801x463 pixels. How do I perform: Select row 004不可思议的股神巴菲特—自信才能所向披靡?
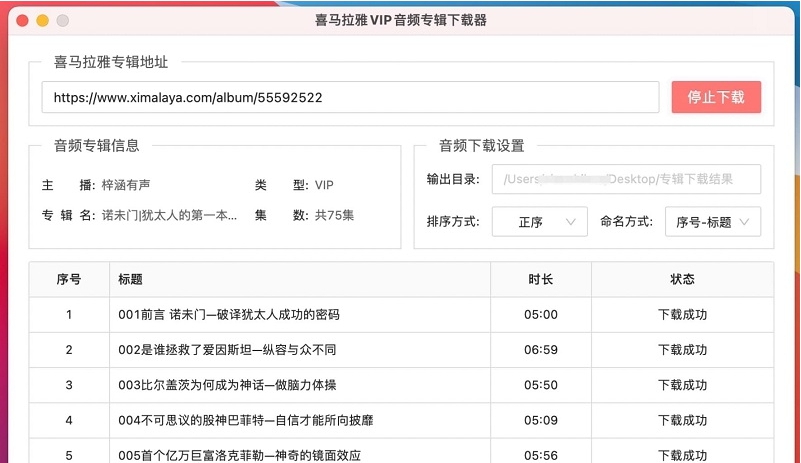pyautogui.click(x=402, y=421)
